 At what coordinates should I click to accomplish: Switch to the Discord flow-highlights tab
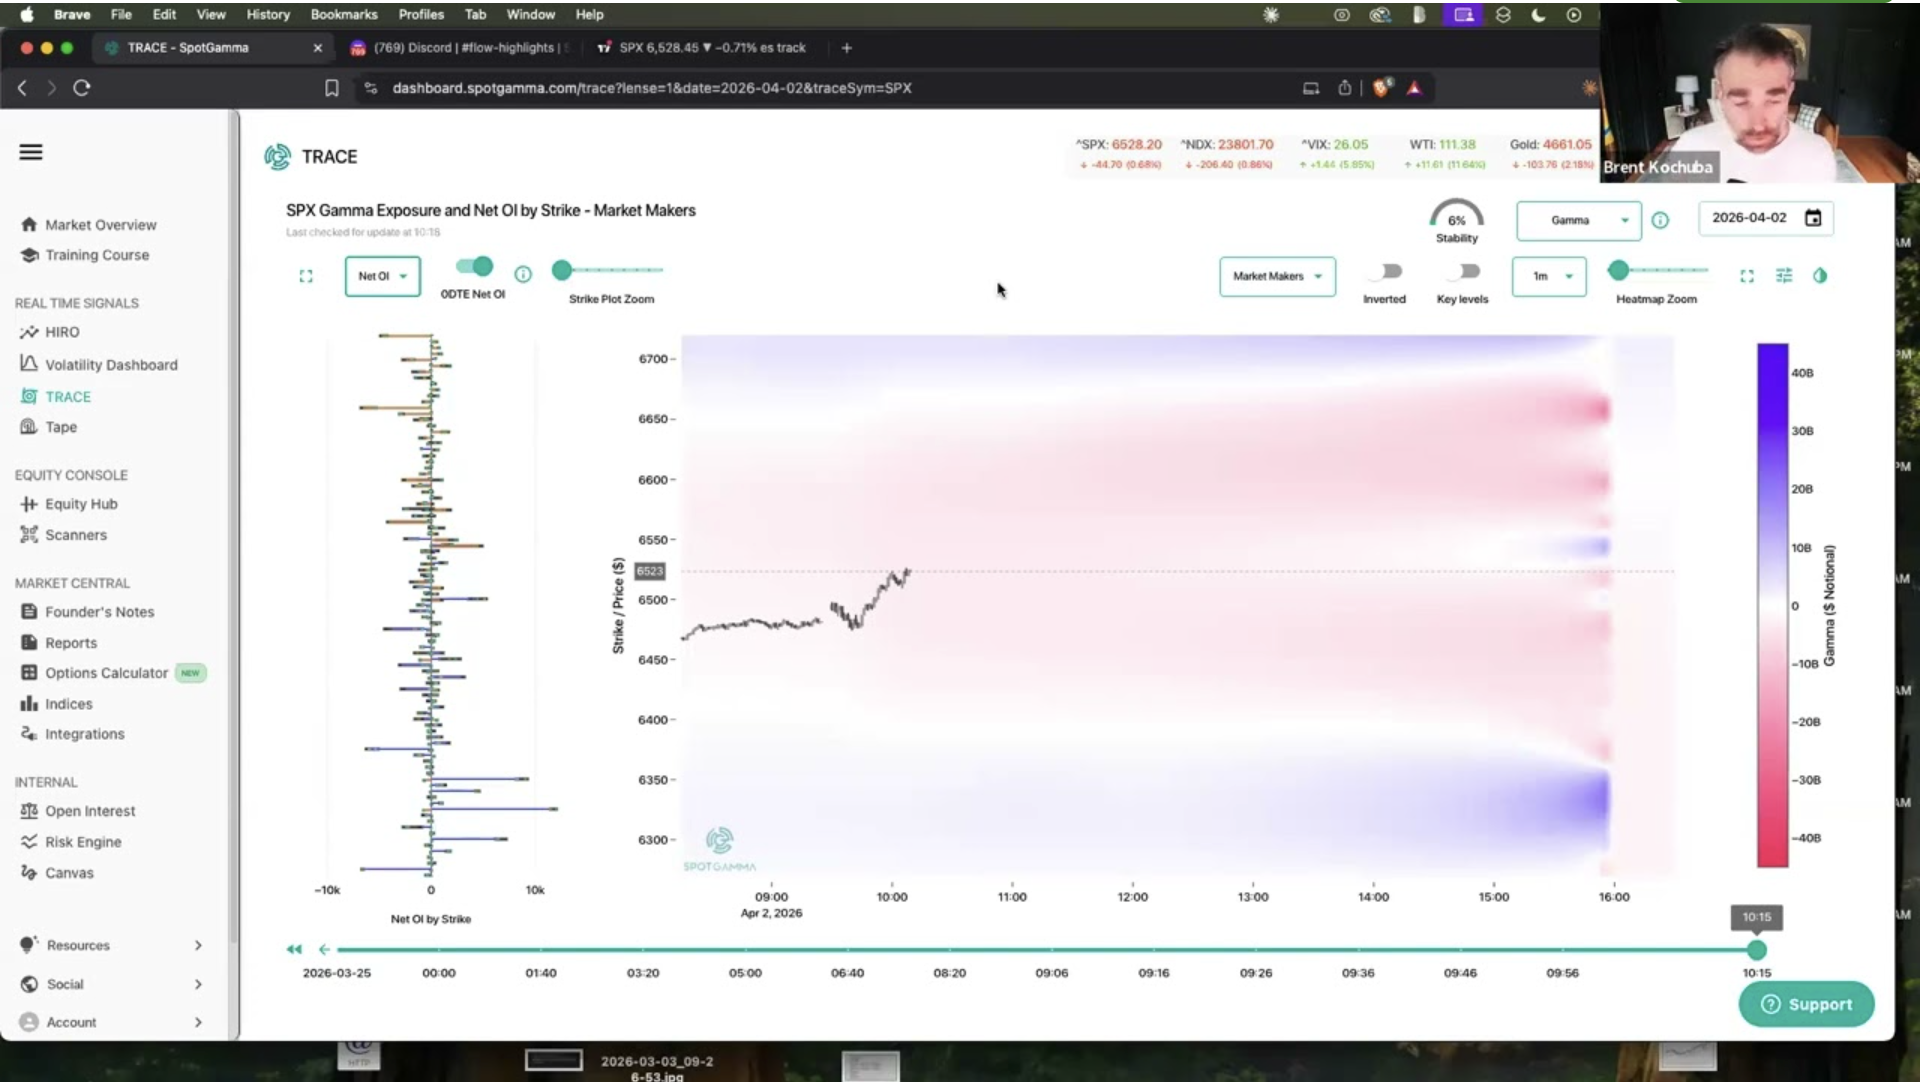pos(460,47)
